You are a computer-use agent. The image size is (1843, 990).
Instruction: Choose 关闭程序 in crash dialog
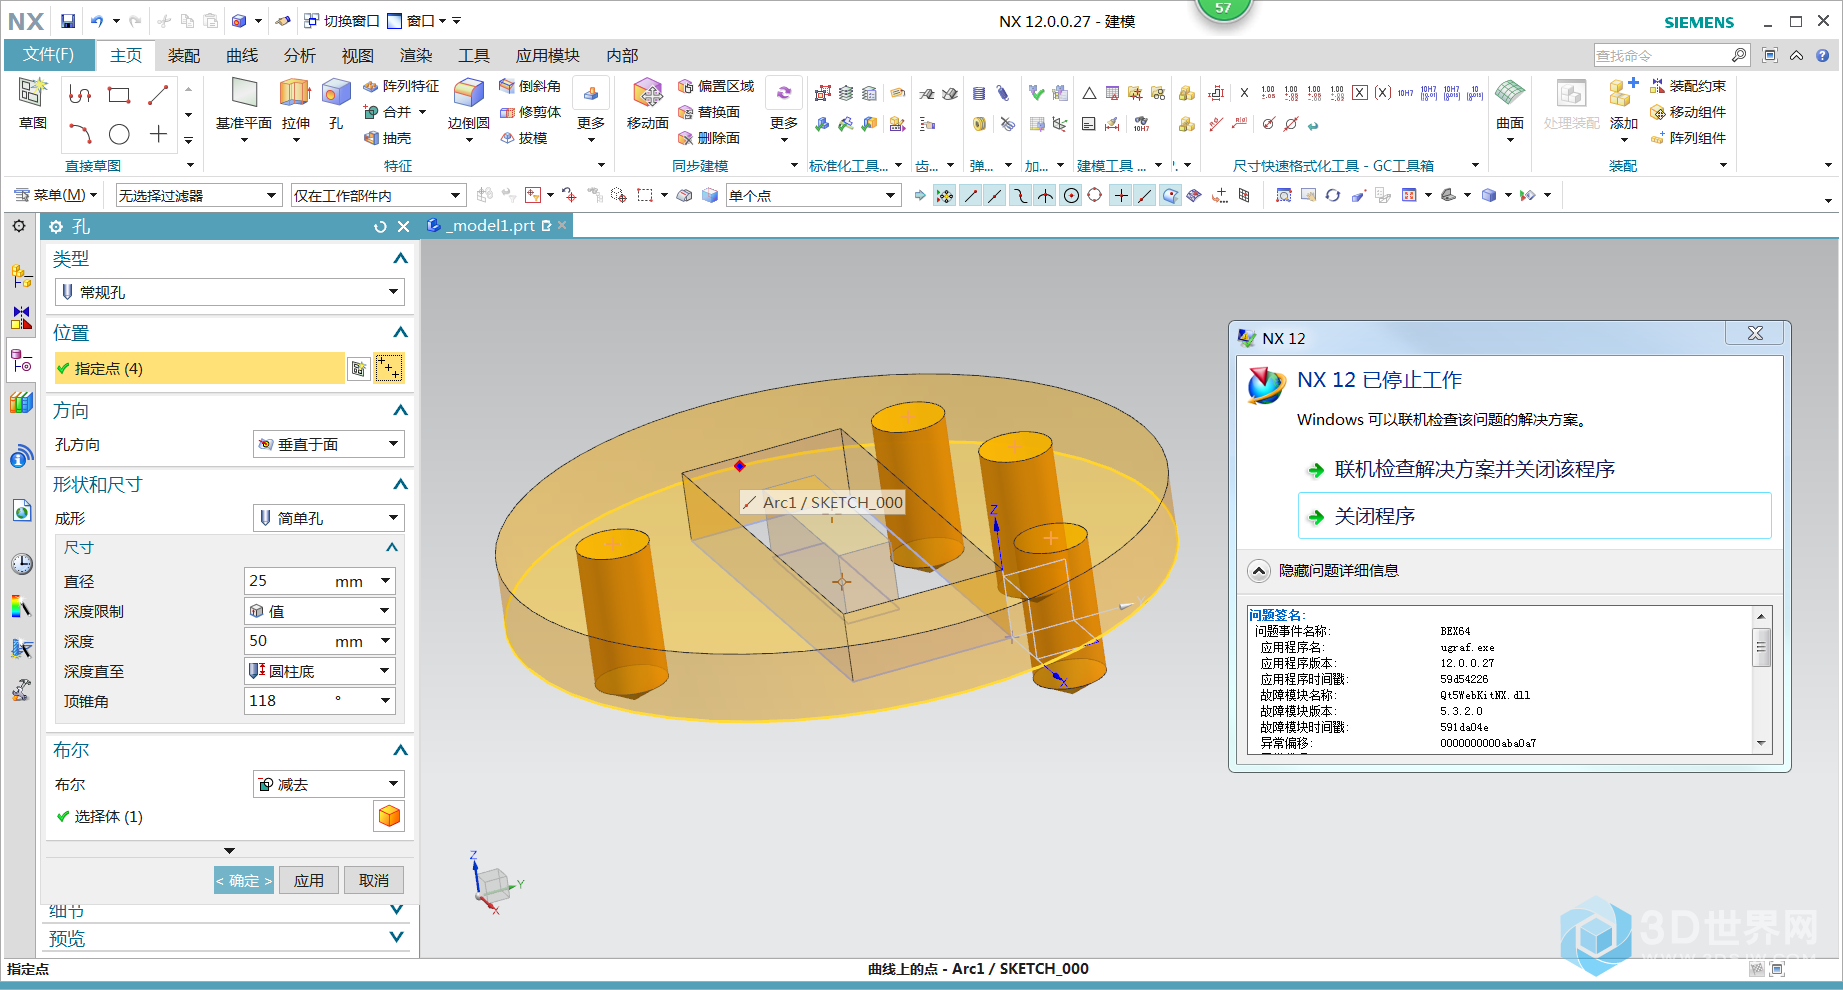(x=1534, y=516)
